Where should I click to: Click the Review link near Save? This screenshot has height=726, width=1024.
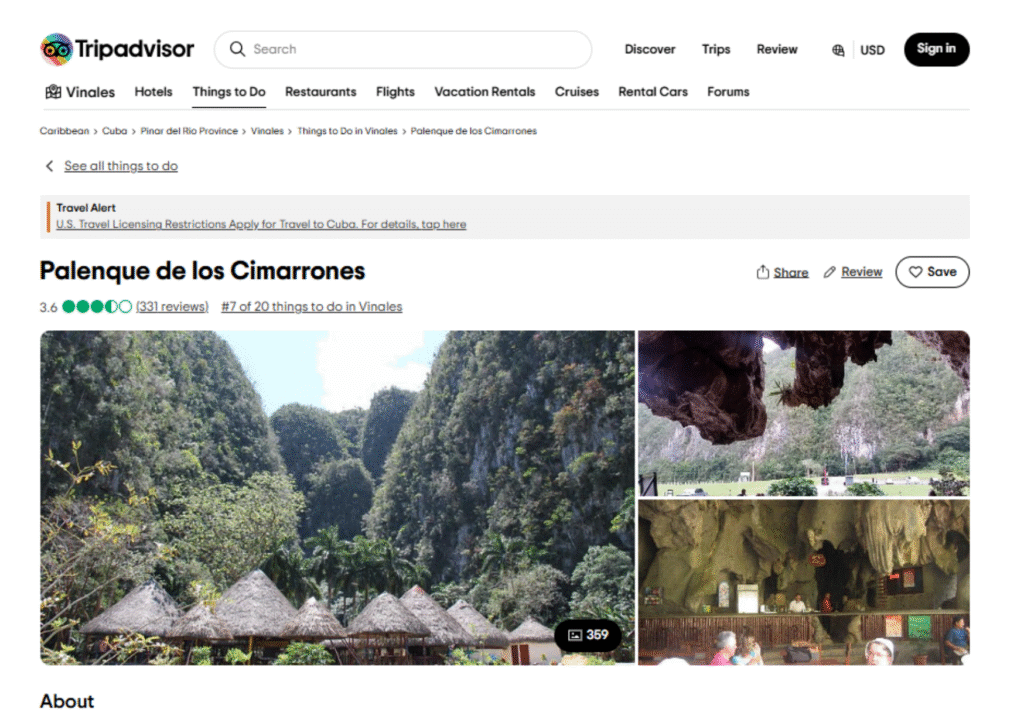pyautogui.click(x=861, y=272)
